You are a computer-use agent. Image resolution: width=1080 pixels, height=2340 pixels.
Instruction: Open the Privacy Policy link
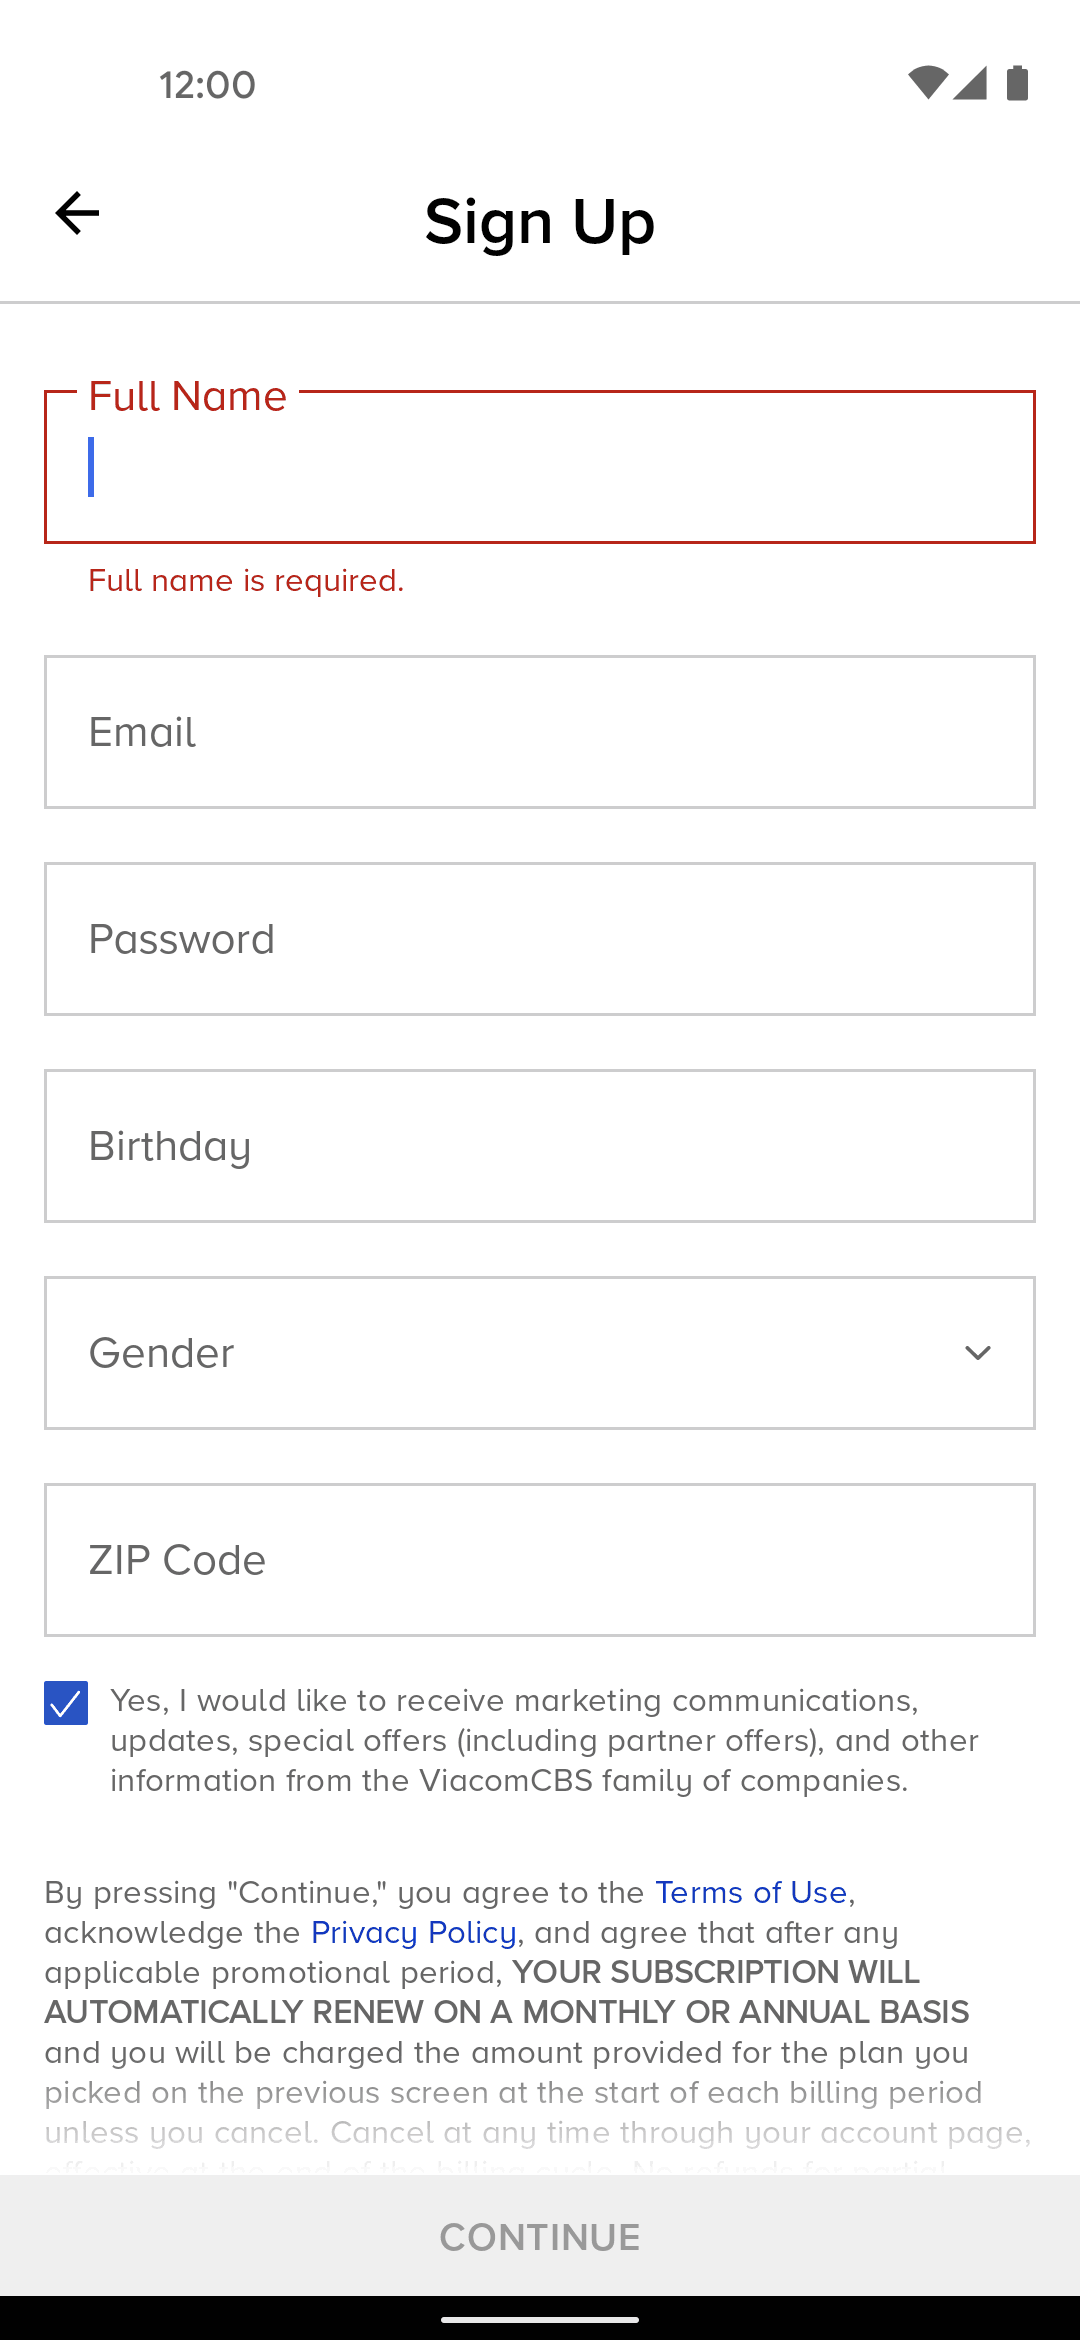pyautogui.click(x=413, y=1933)
